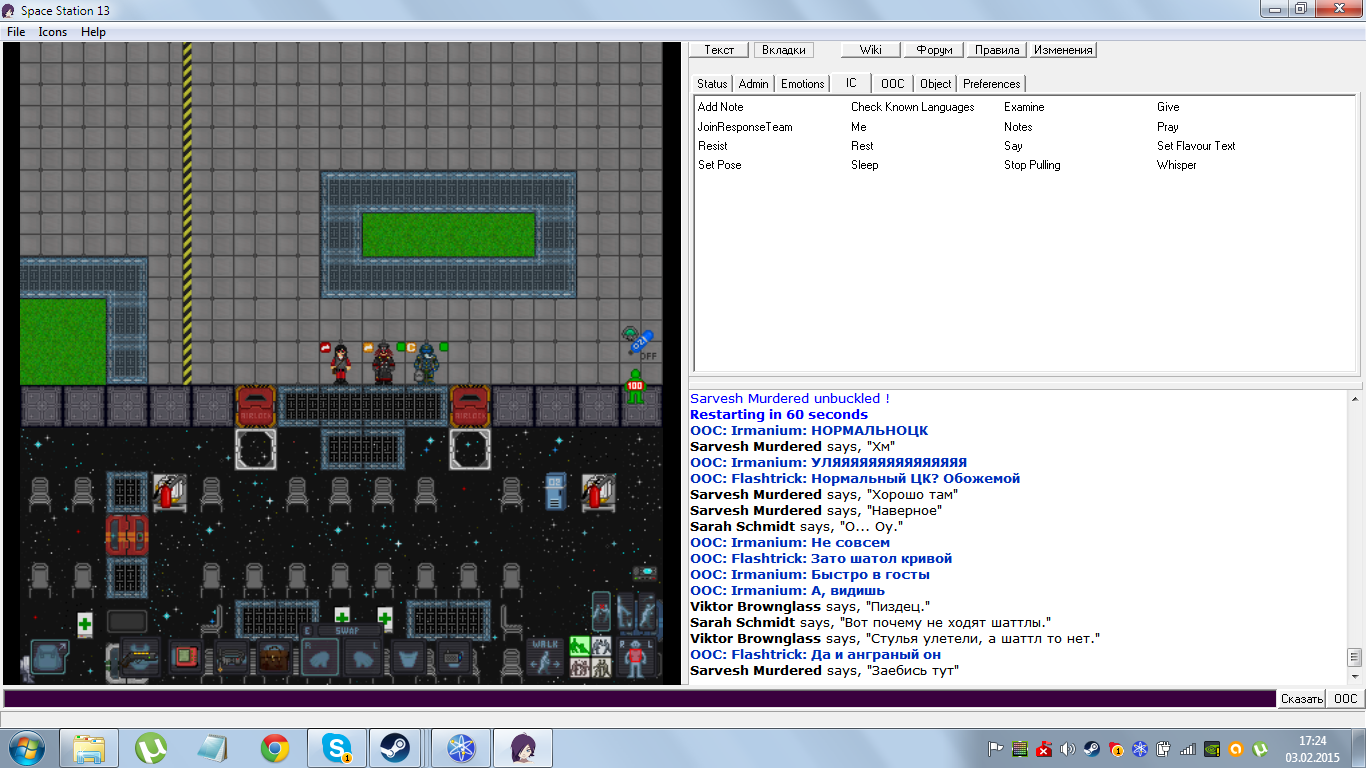The width and height of the screenshot is (1366, 768).
Task: Click the JoinResponseTeam verb
Action: 745,127
